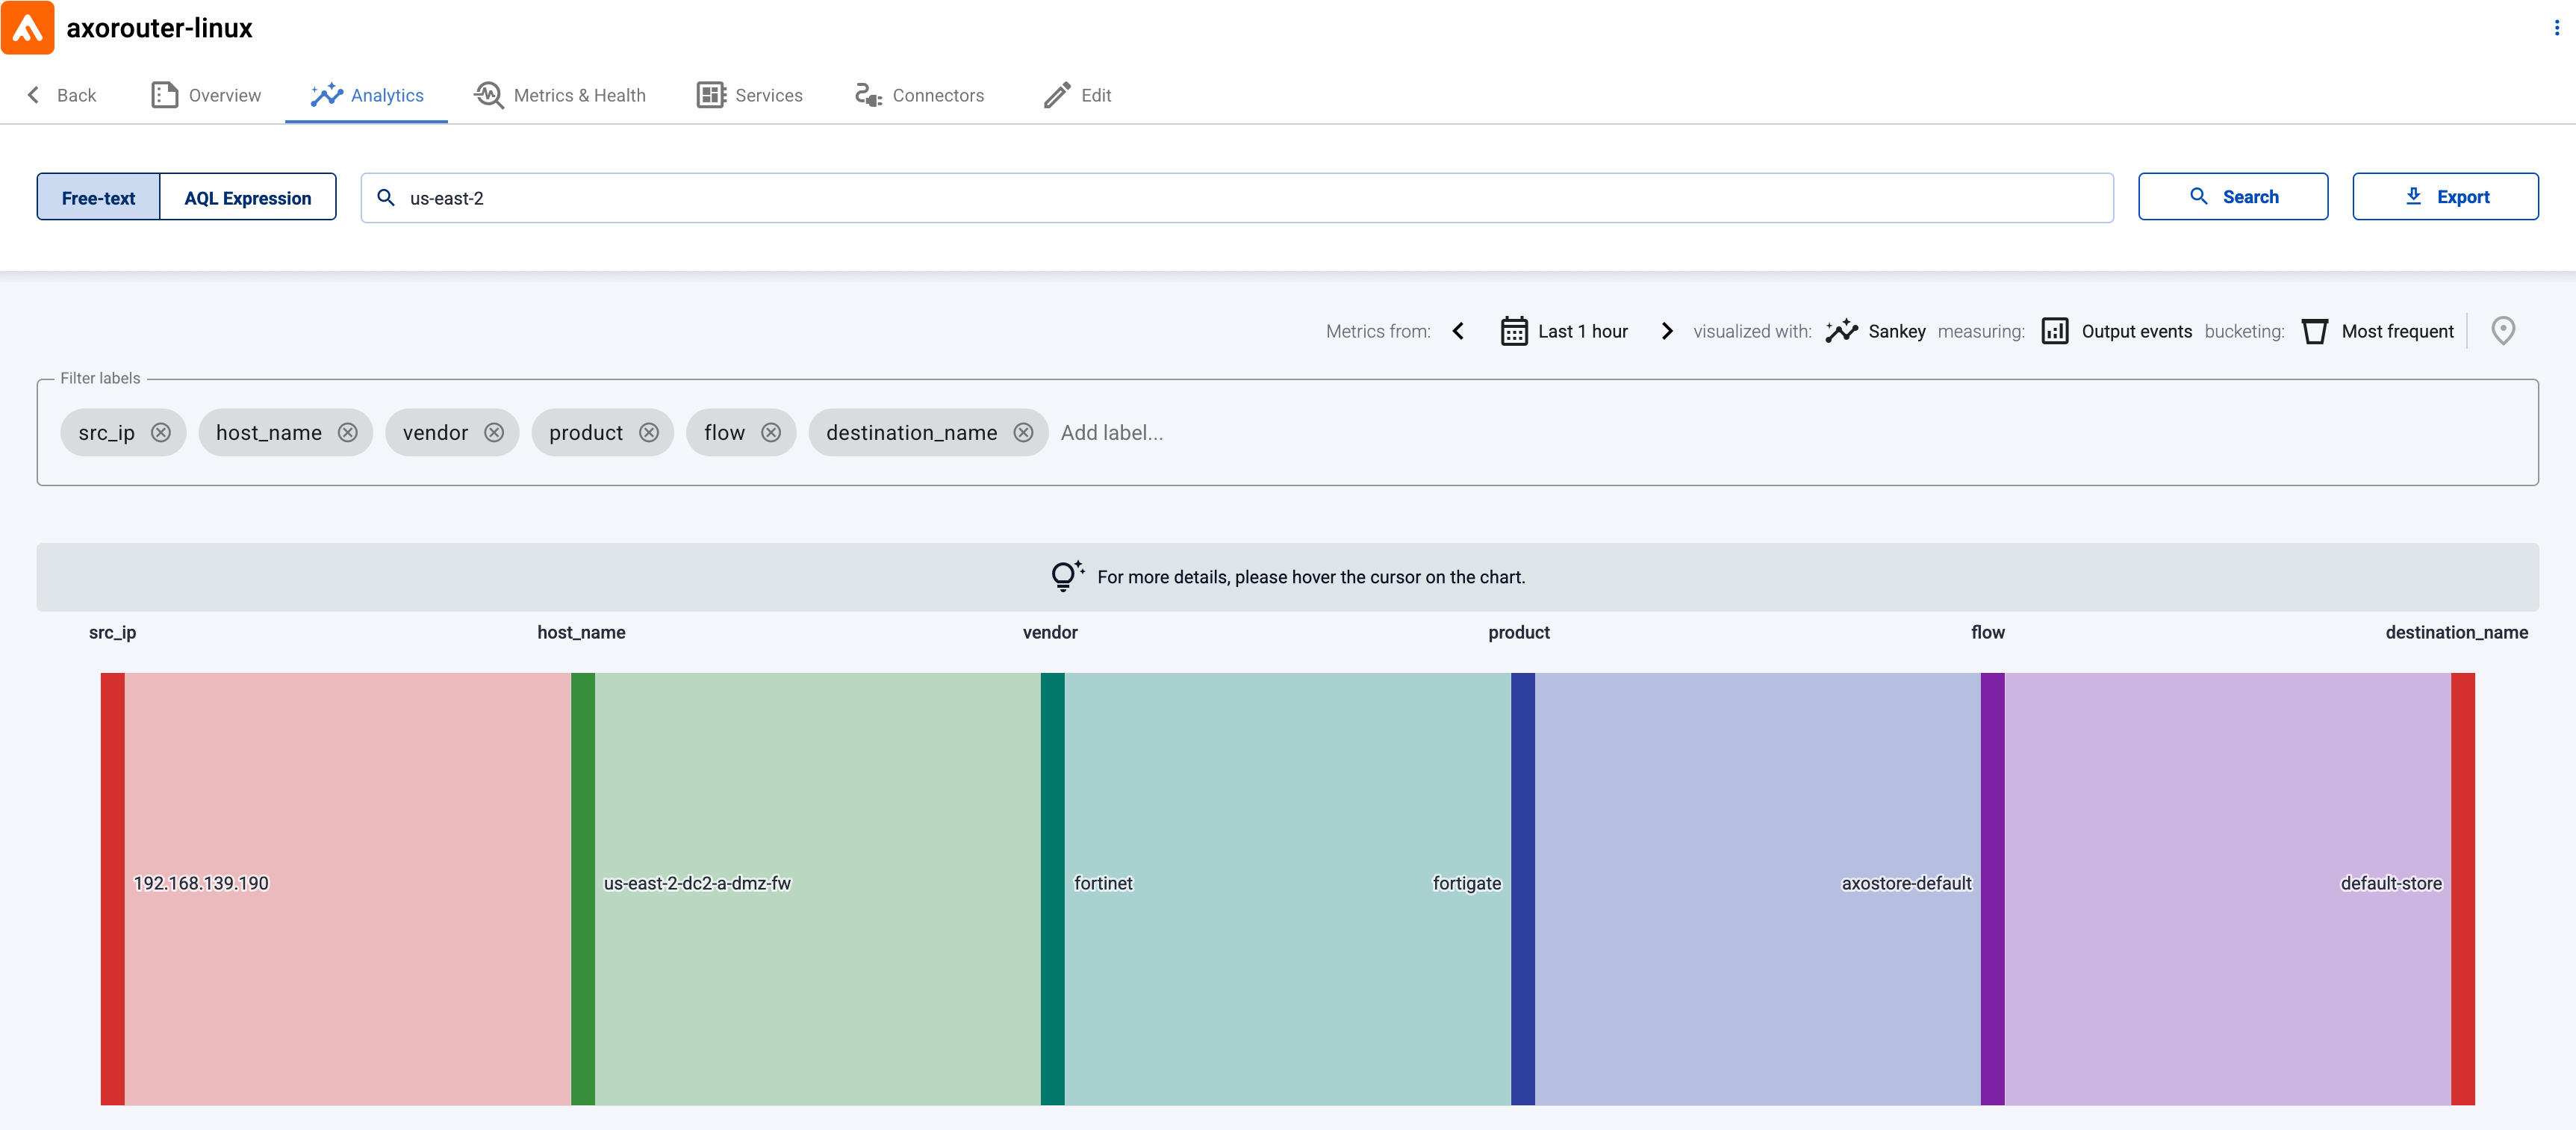2576x1130 pixels.
Task: Remove the vendor filter label
Action: pyautogui.click(x=494, y=432)
